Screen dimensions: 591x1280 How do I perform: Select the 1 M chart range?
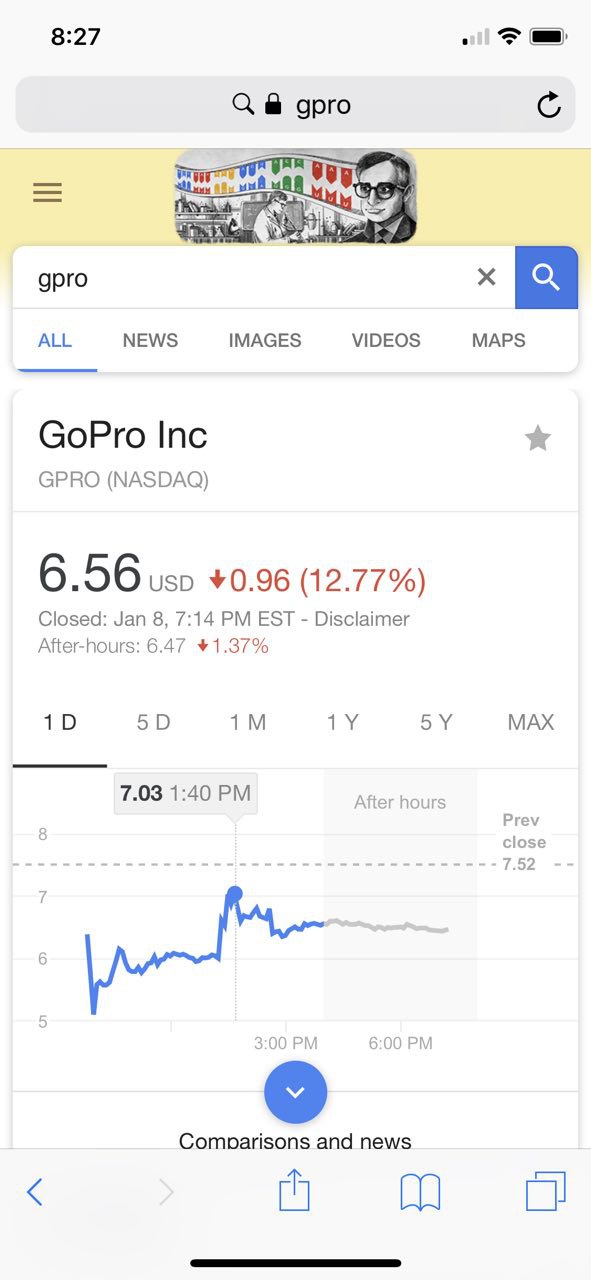click(248, 722)
